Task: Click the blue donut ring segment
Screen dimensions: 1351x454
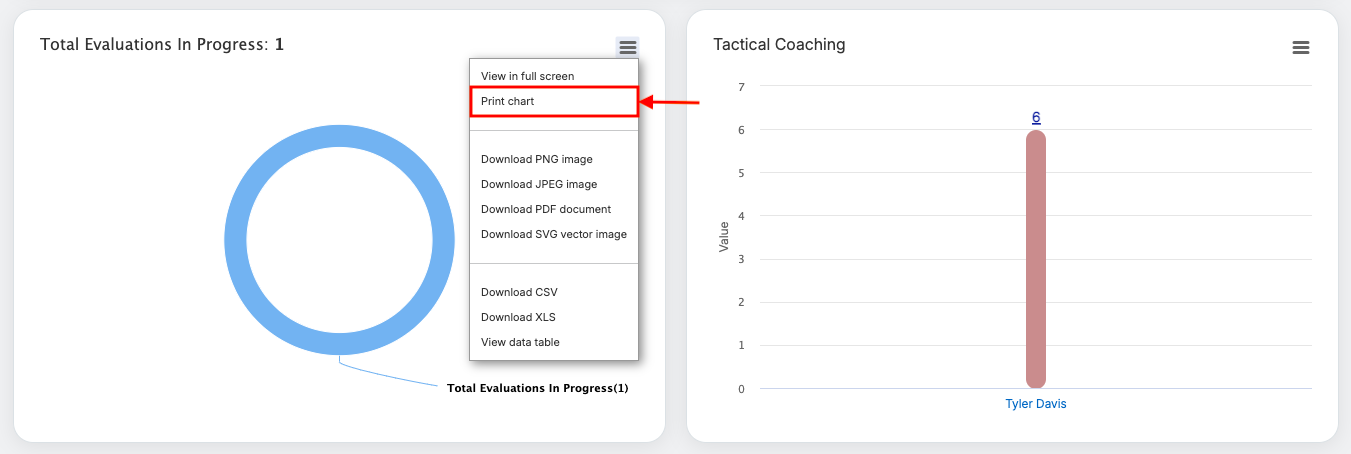Action: pyautogui.click(x=236, y=241)
